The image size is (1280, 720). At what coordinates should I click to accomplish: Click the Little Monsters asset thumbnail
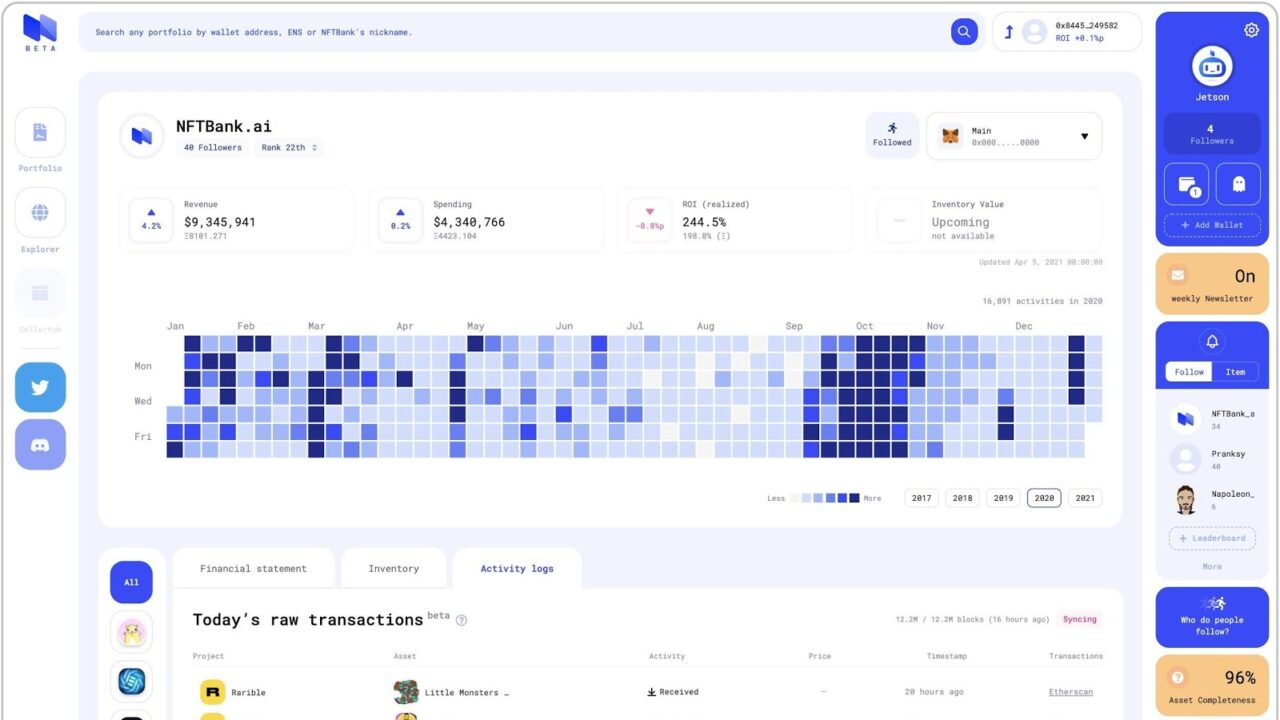(406, 692)
